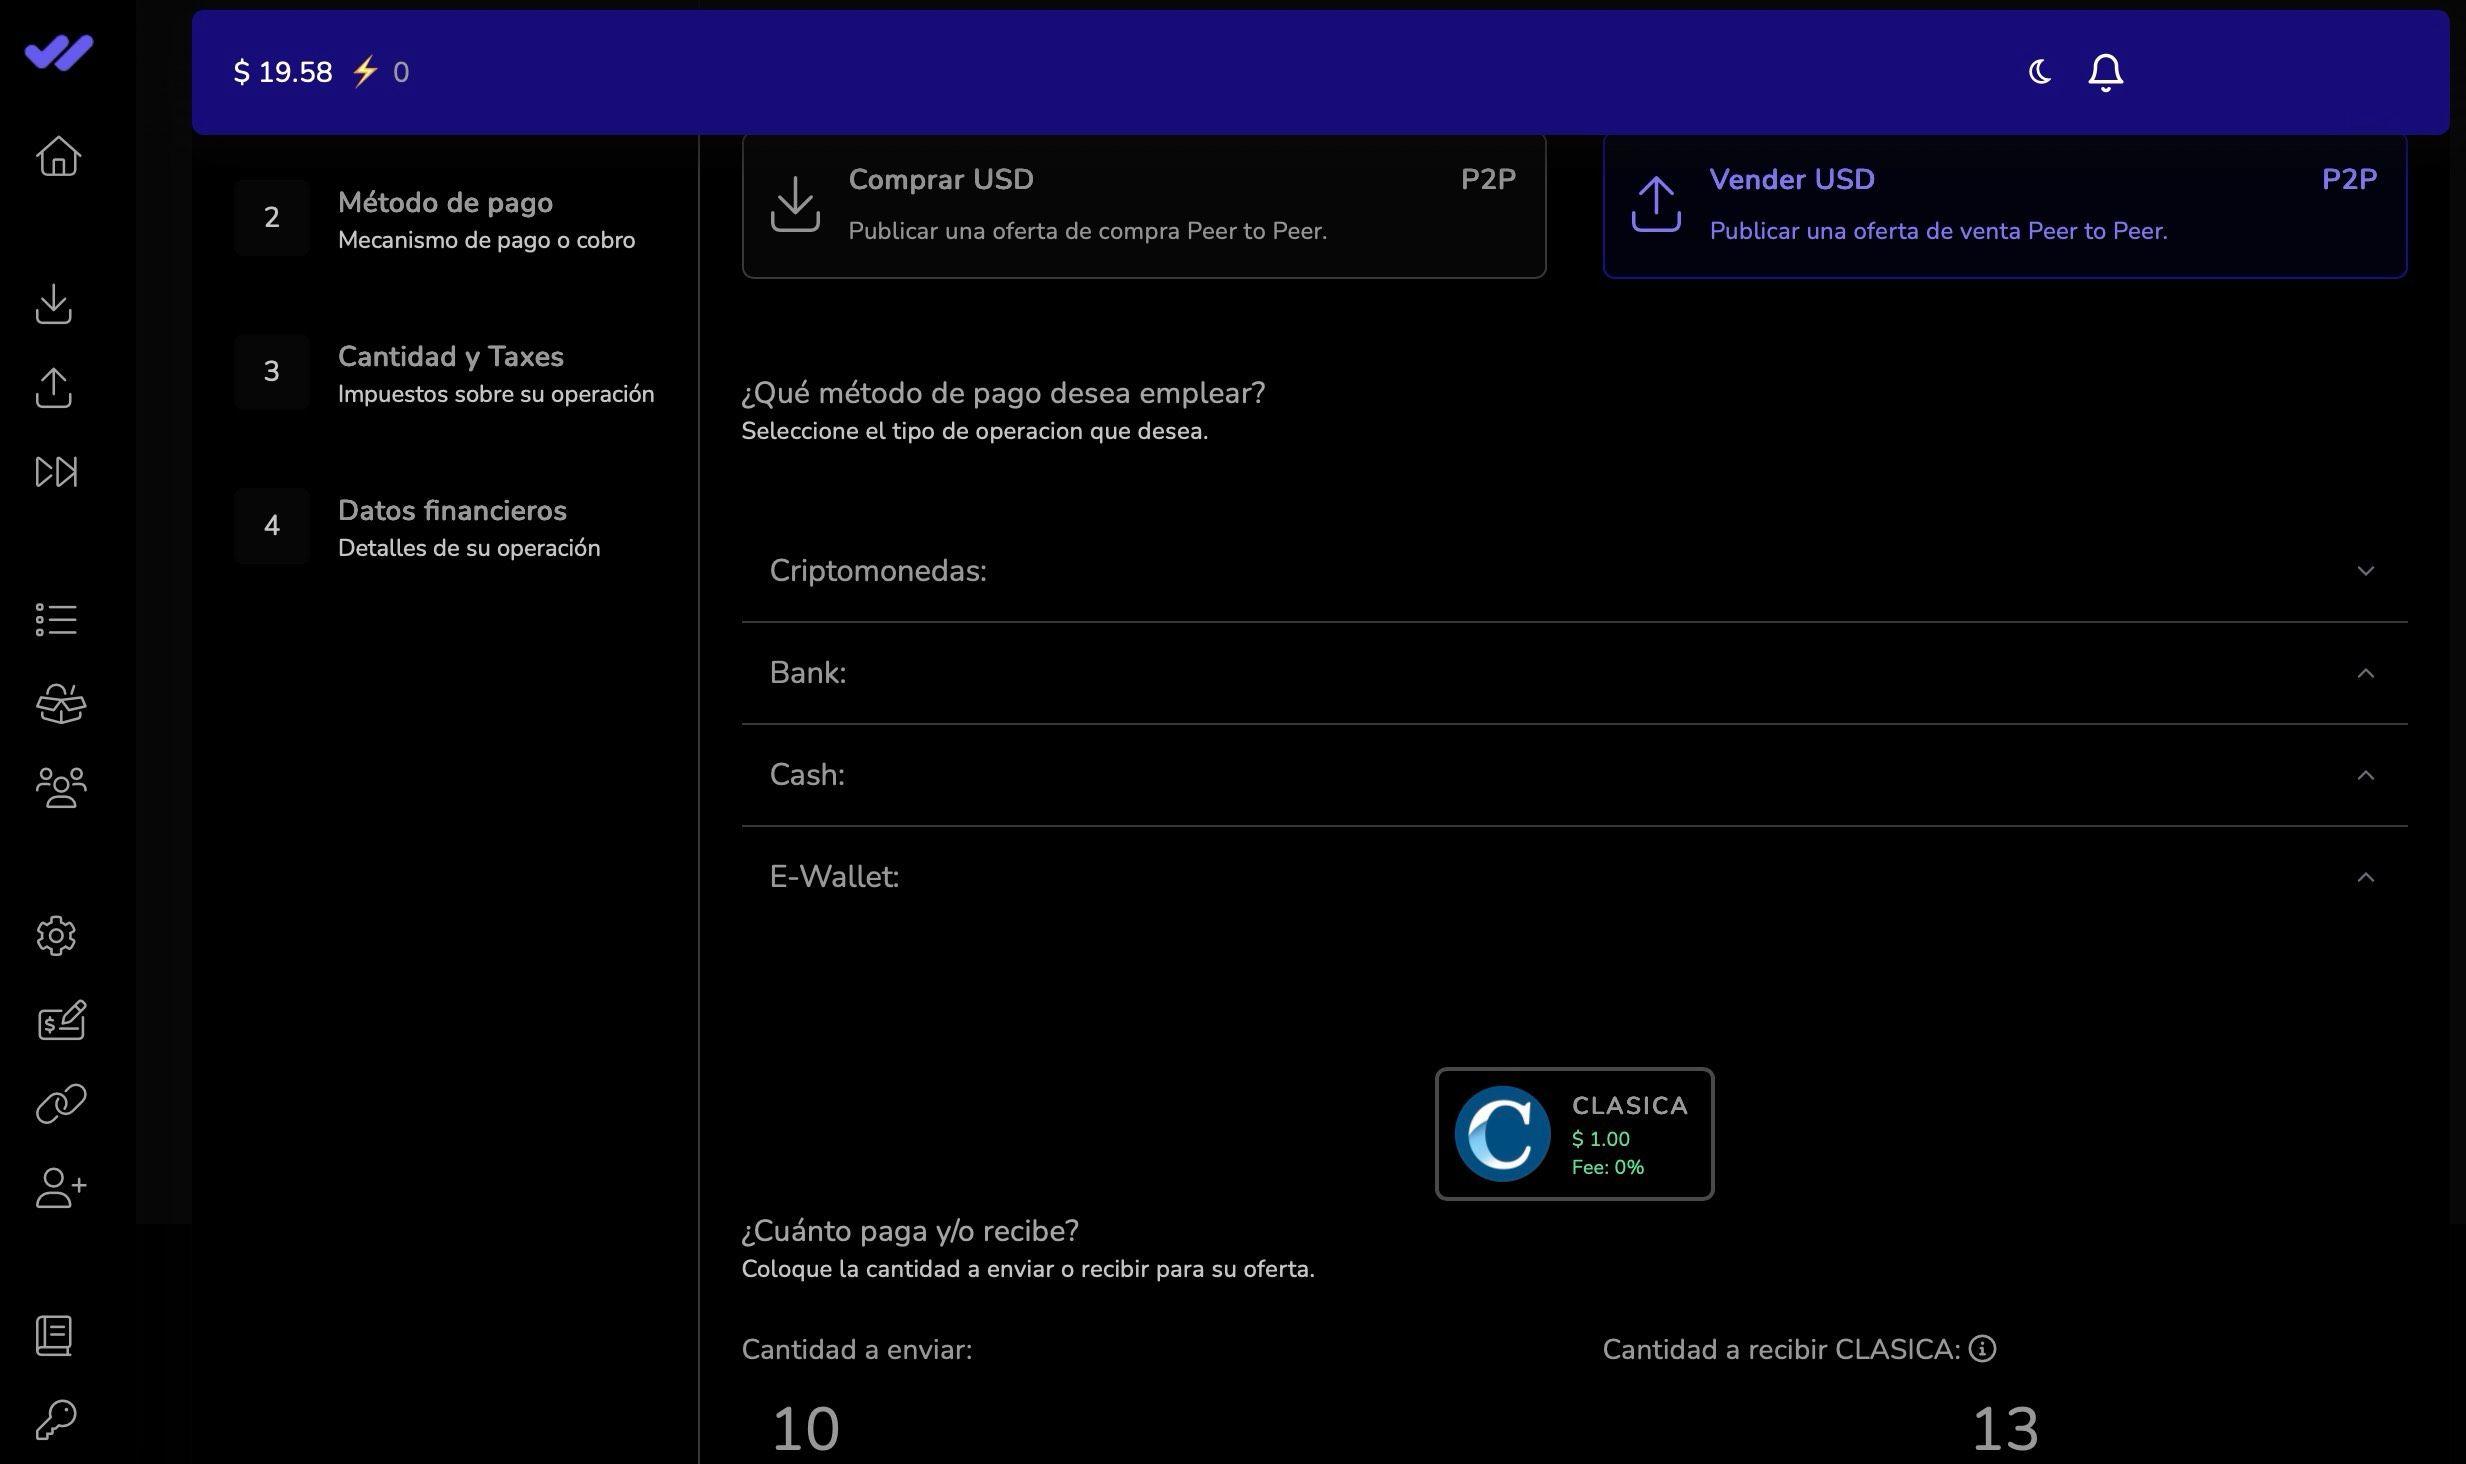
Task: Toggle dark mode moon icon
Action: [2040, 72]
